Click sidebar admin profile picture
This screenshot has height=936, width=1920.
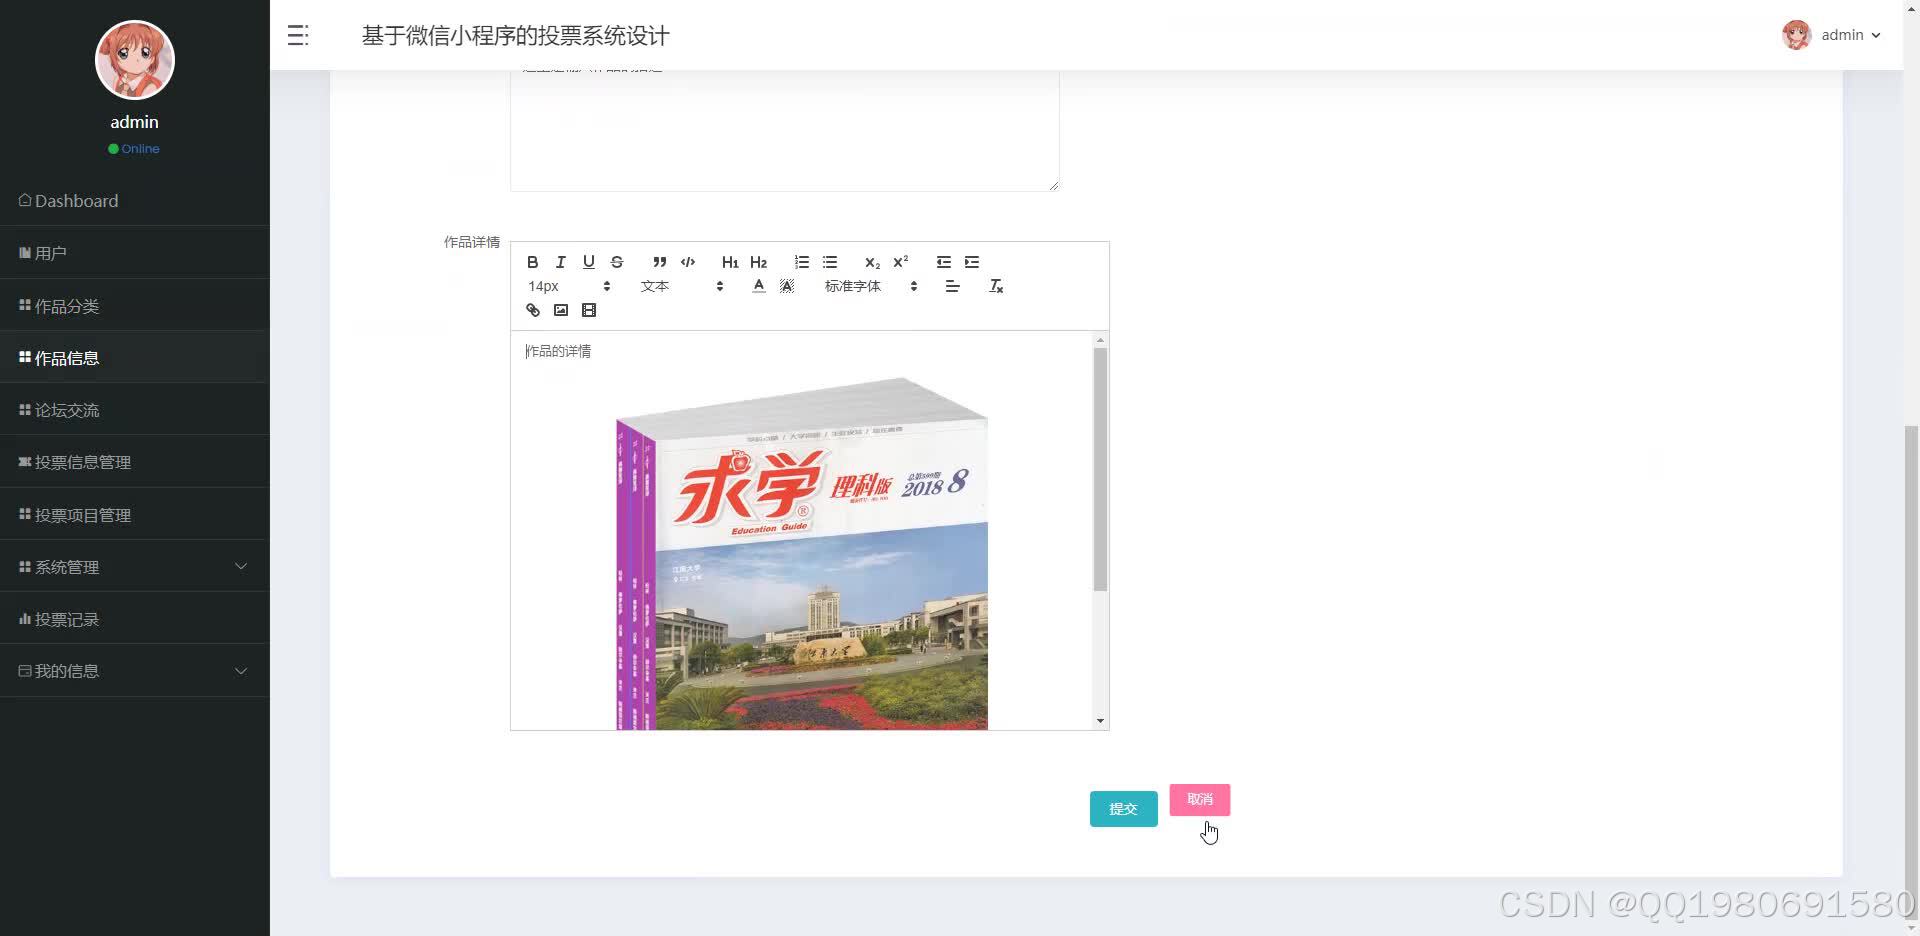tap(135, 60)
